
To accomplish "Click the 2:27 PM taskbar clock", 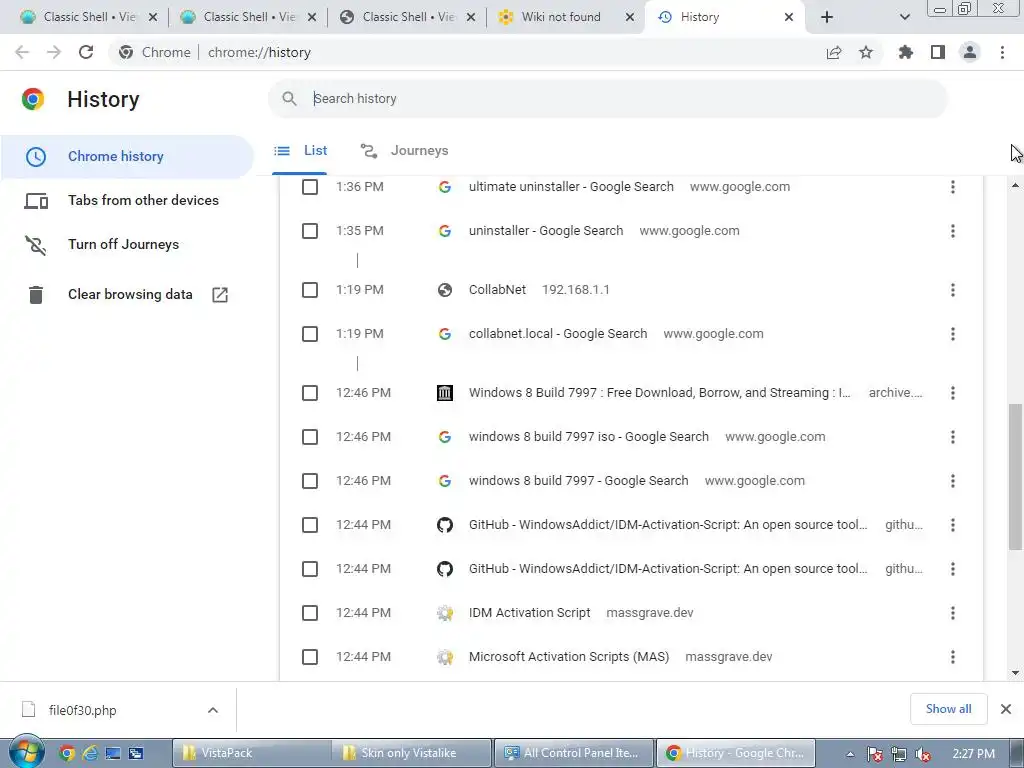I will point(973,754).
